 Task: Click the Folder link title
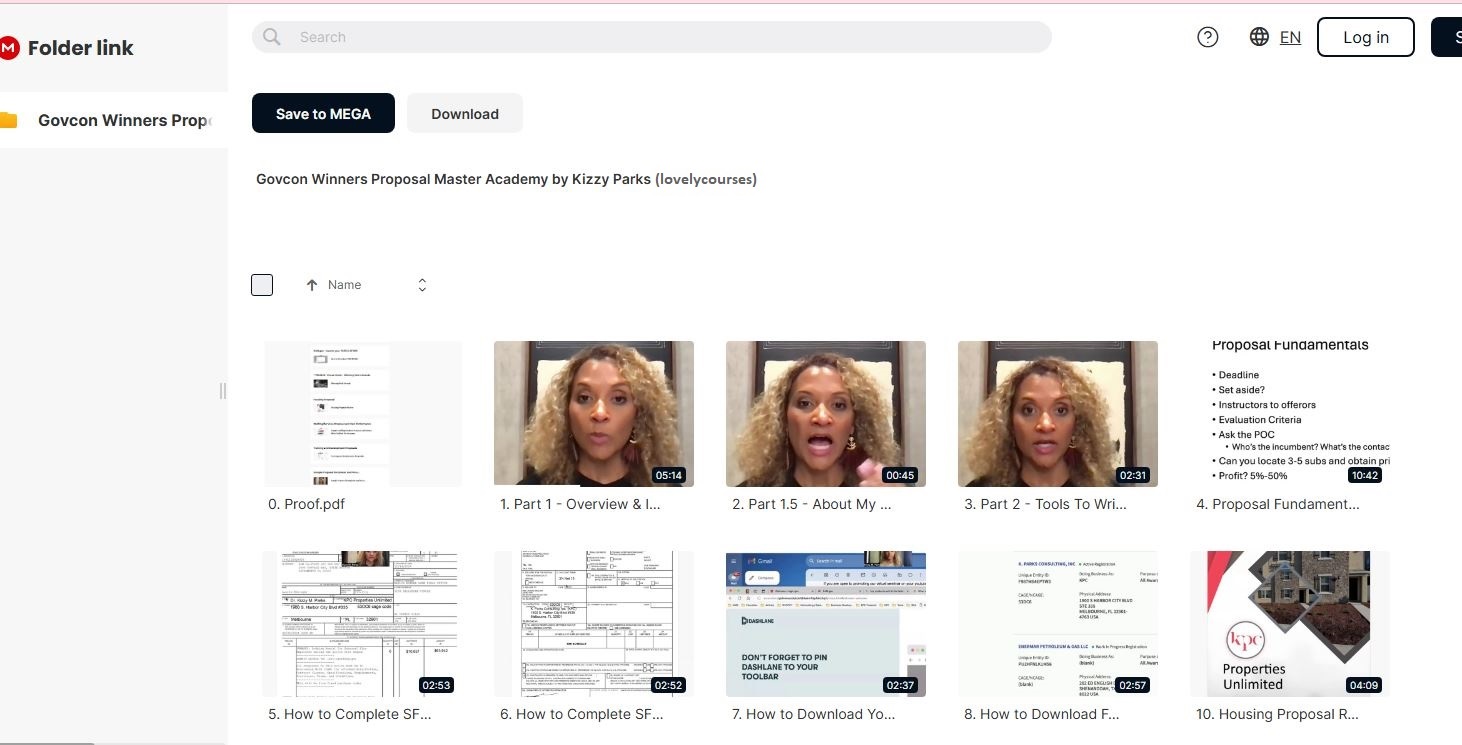80,48
